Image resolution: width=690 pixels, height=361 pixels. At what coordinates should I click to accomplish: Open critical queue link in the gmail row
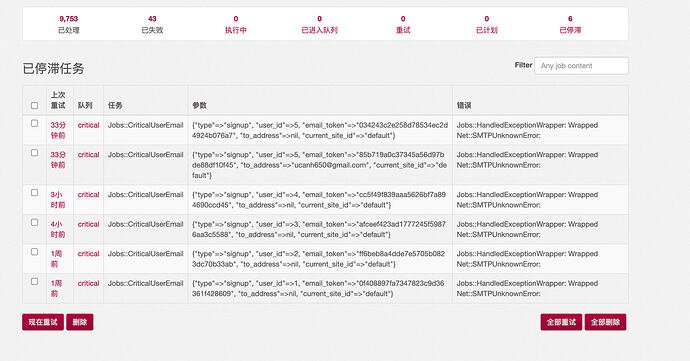tap(88, 155)
